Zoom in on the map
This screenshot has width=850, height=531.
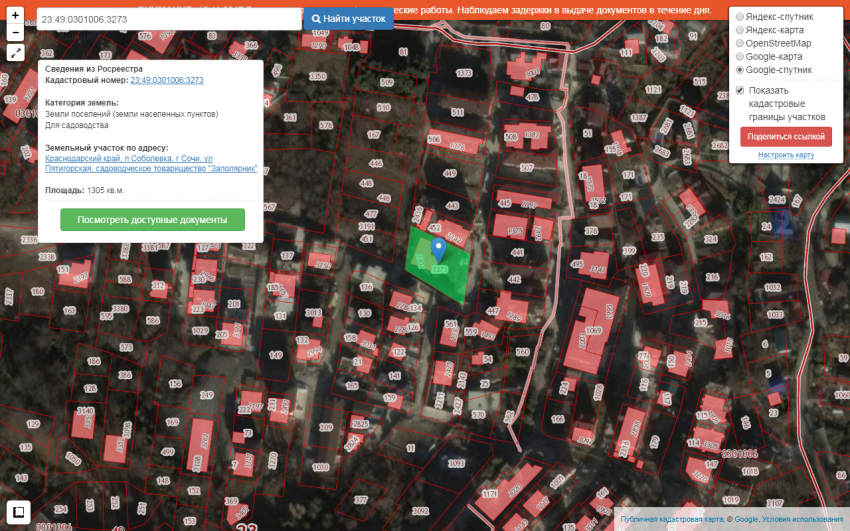16,16
